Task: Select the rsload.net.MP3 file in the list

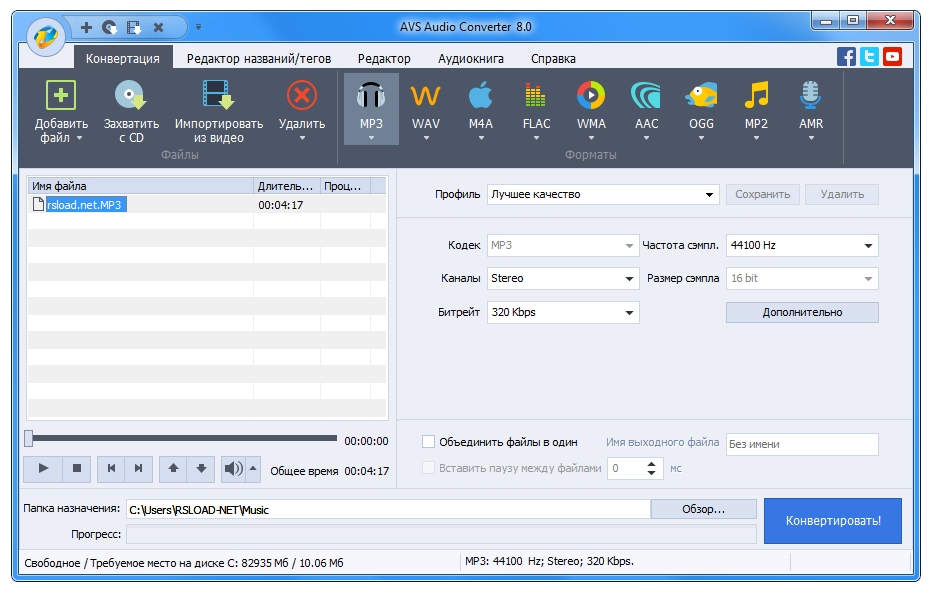Action: 86,203
